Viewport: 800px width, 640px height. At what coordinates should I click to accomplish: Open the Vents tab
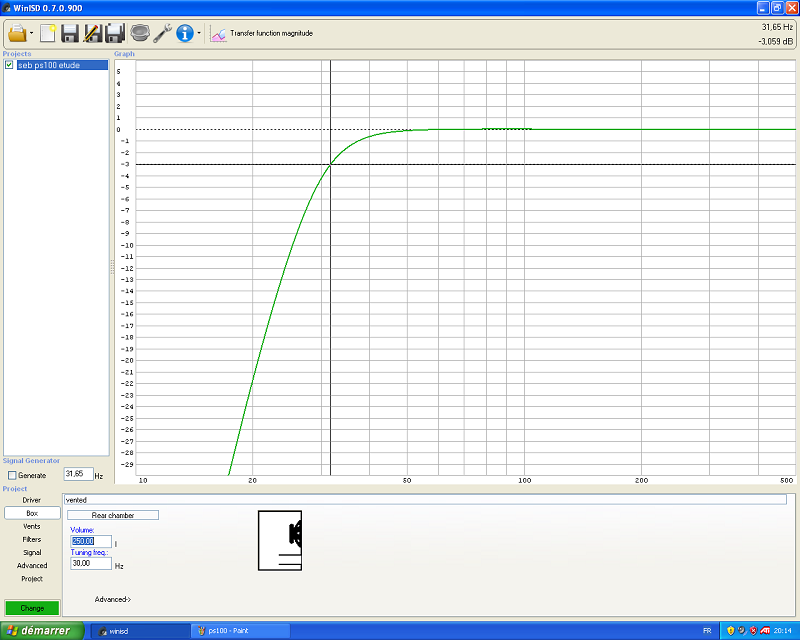[x=32, y=526]
